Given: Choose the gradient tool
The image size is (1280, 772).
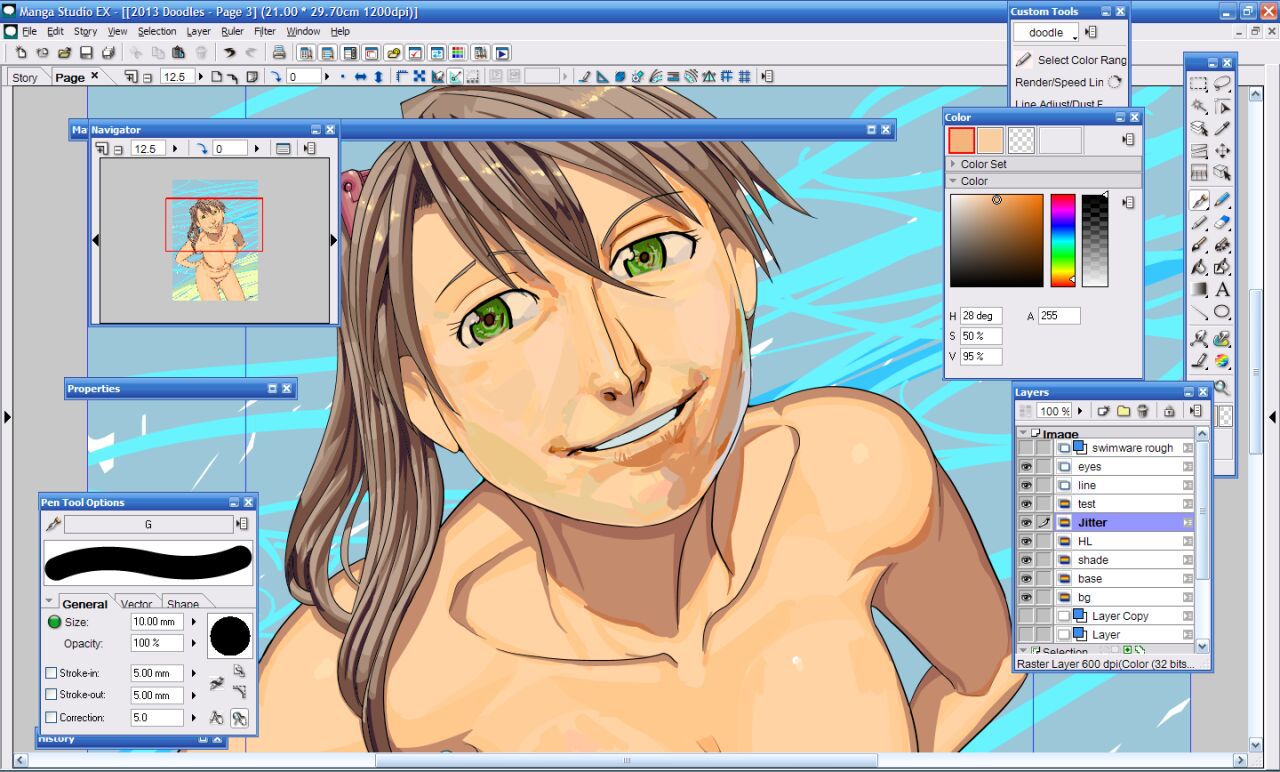Looking at the screenshot, I should pos(1199,290).
